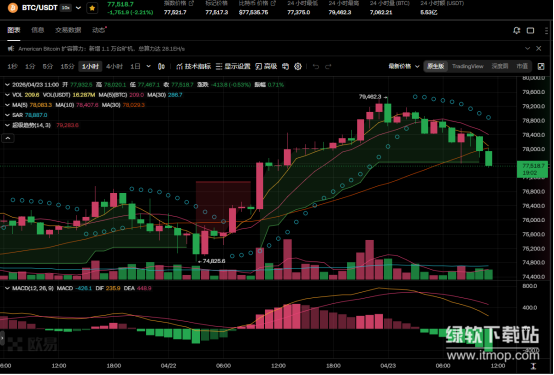This screenshot has width=554, height=375.
Task: Open the three-dot more options menu
Action: coord(546,30)
